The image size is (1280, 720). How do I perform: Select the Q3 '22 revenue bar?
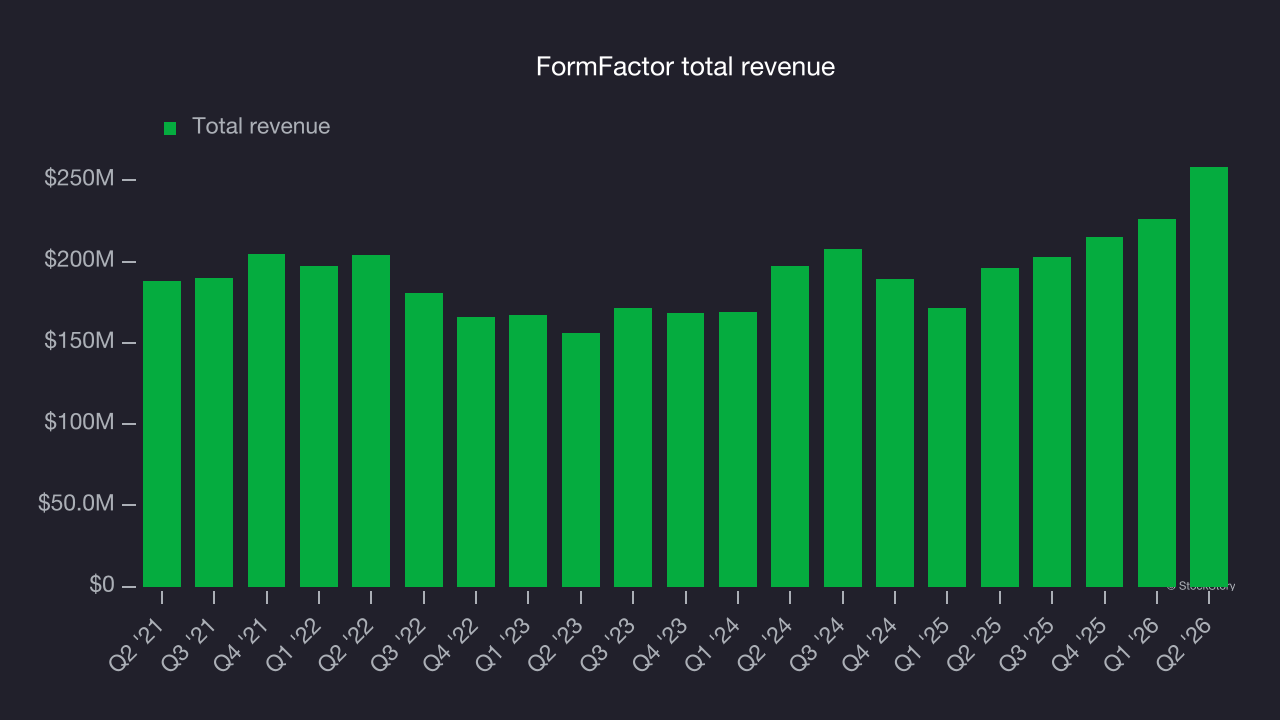coord(424,440)
